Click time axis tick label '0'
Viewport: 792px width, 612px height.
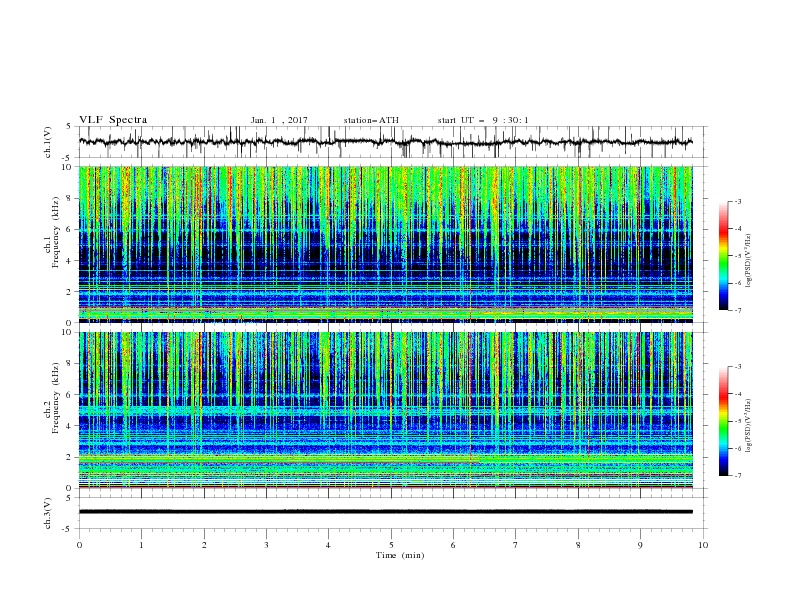(79, 545)
